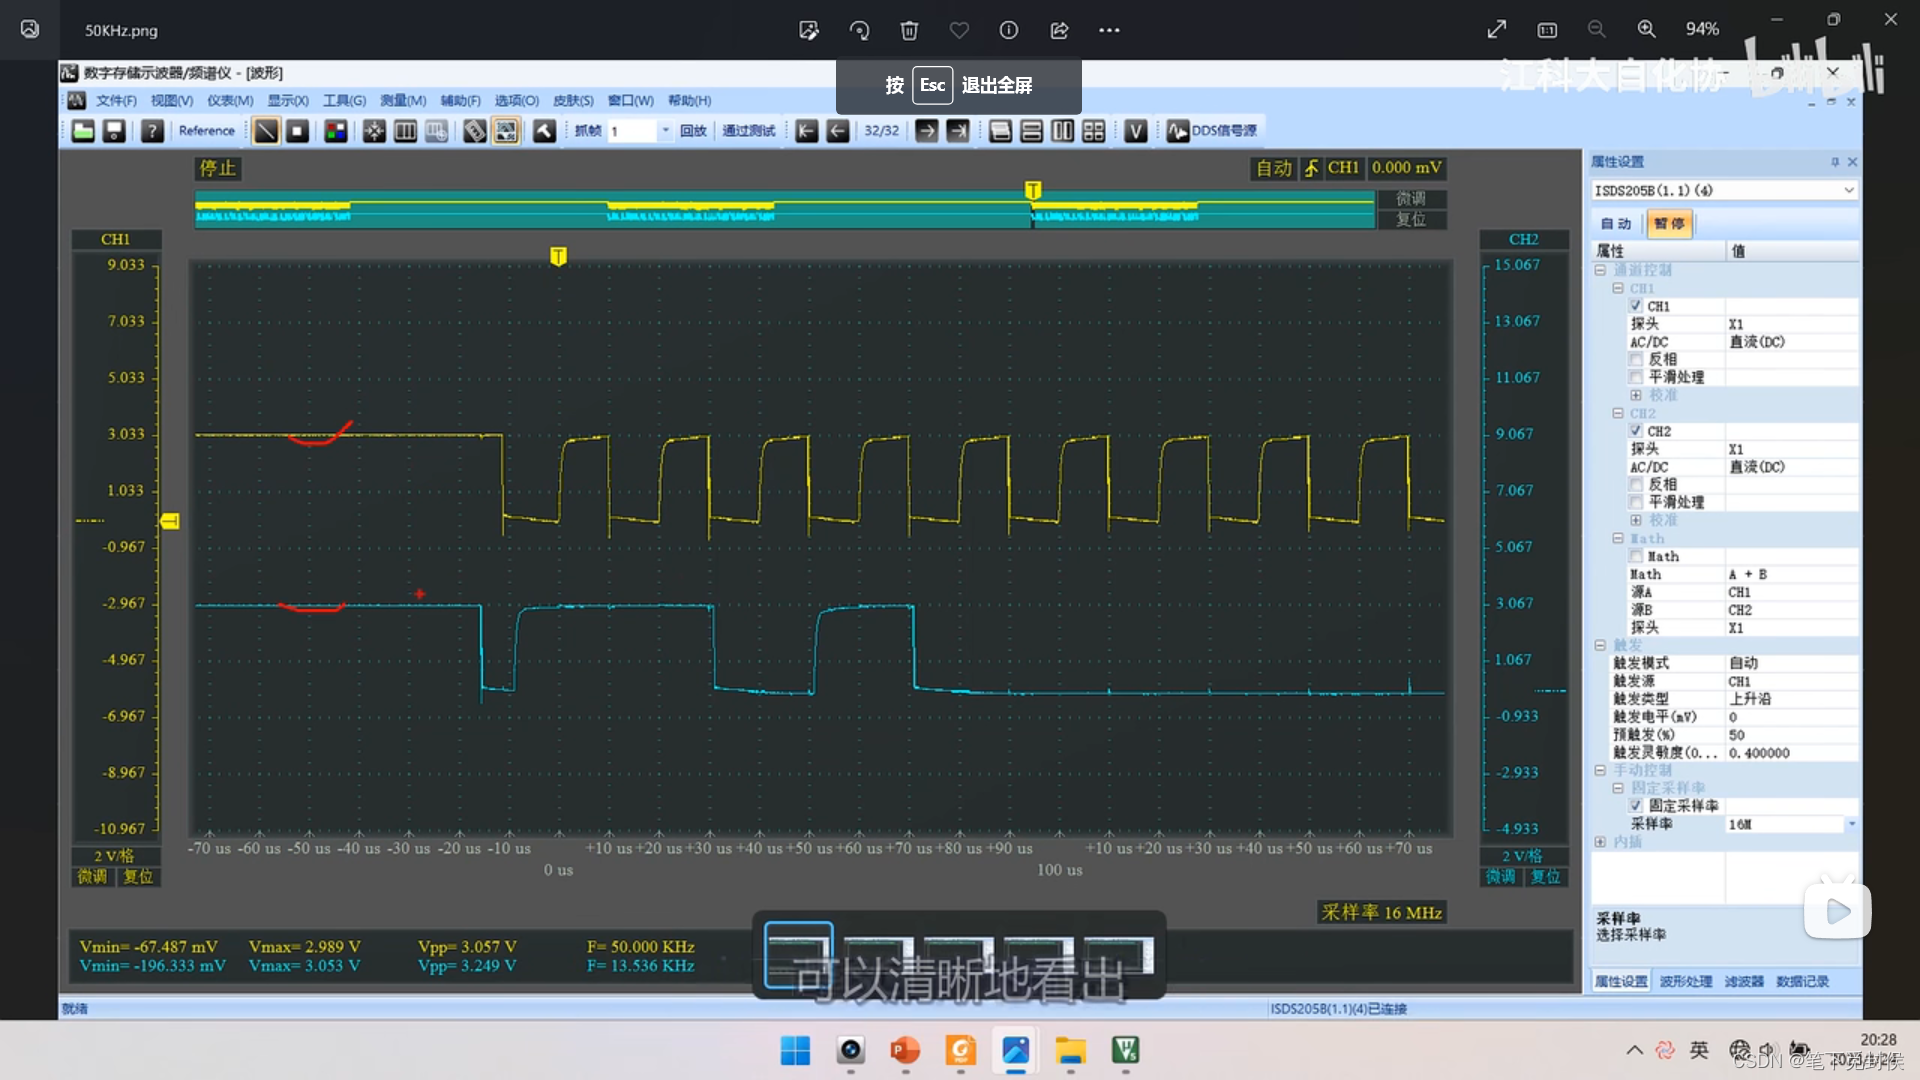Switch to the 波形处理 tab
Image resolution: width=1920 pixels, height=1080 pixels.
click(x=1685, y=981)
